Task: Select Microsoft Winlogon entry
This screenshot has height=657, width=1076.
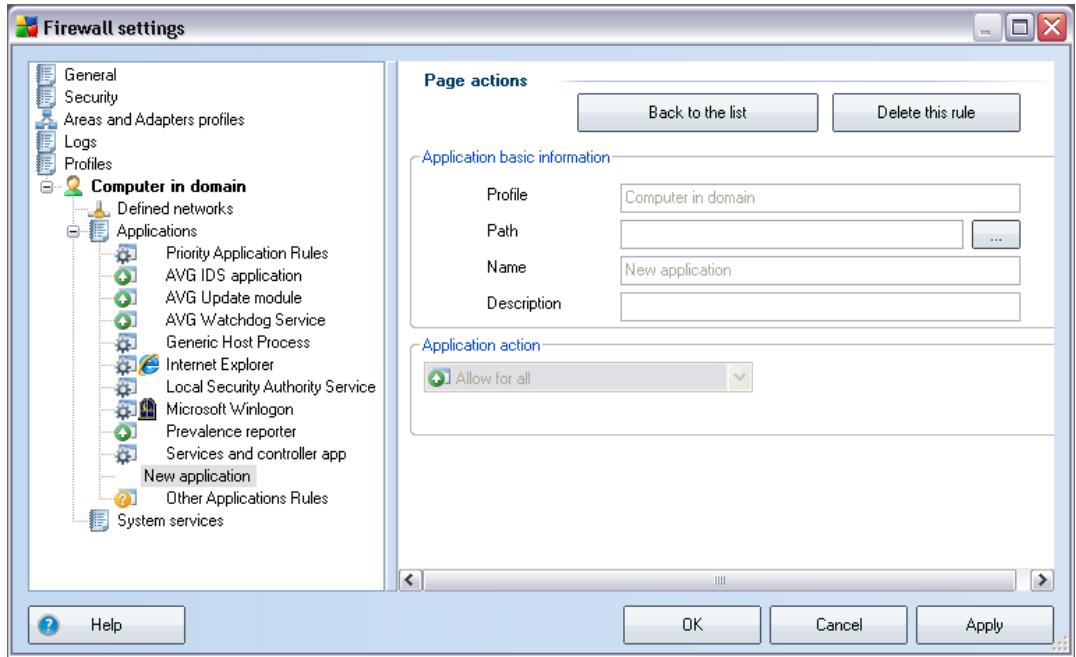Action: (x=229, y=409)
